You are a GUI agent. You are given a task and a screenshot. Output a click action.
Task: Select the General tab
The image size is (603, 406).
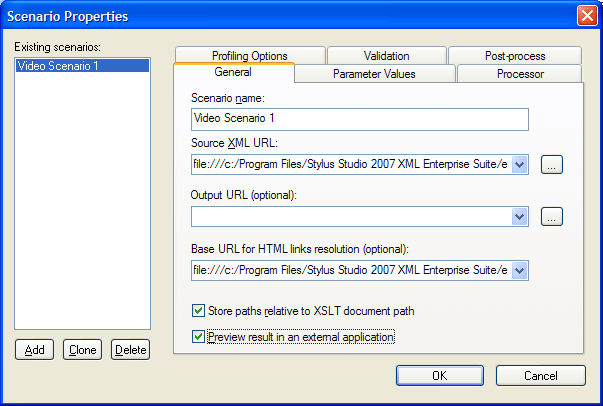[233, 72]
